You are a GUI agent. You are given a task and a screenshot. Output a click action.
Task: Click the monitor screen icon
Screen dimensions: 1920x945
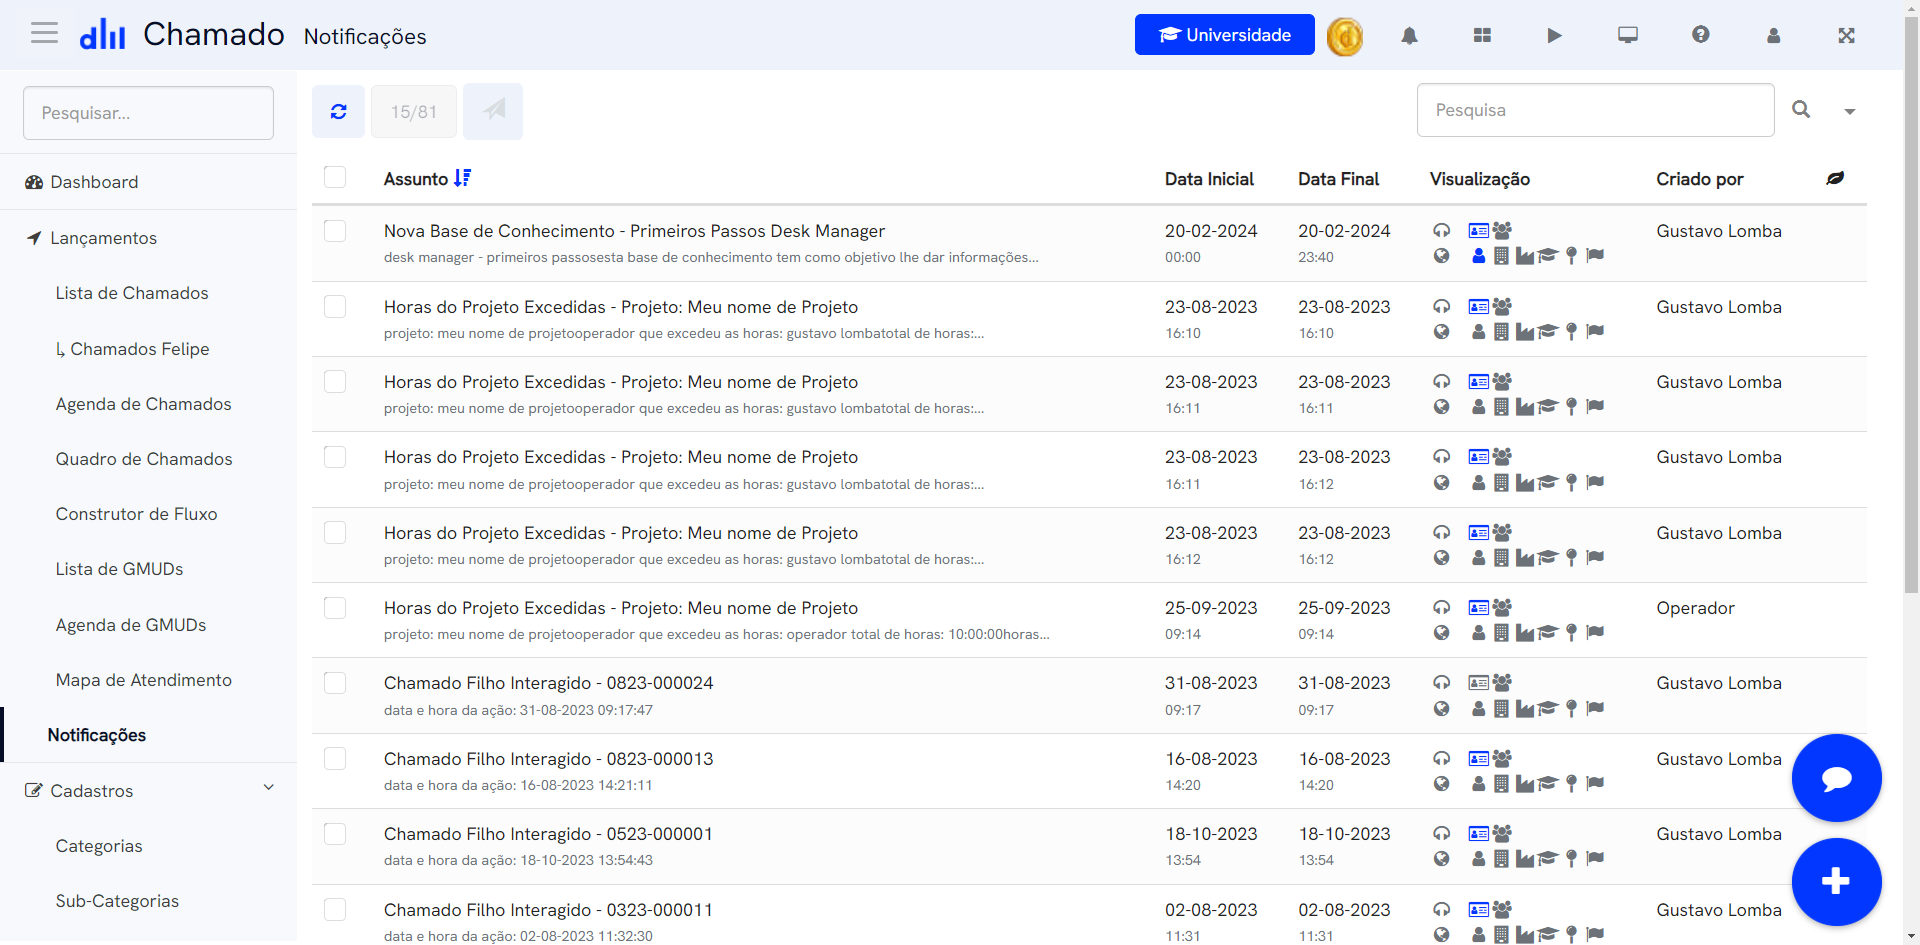1628,36
